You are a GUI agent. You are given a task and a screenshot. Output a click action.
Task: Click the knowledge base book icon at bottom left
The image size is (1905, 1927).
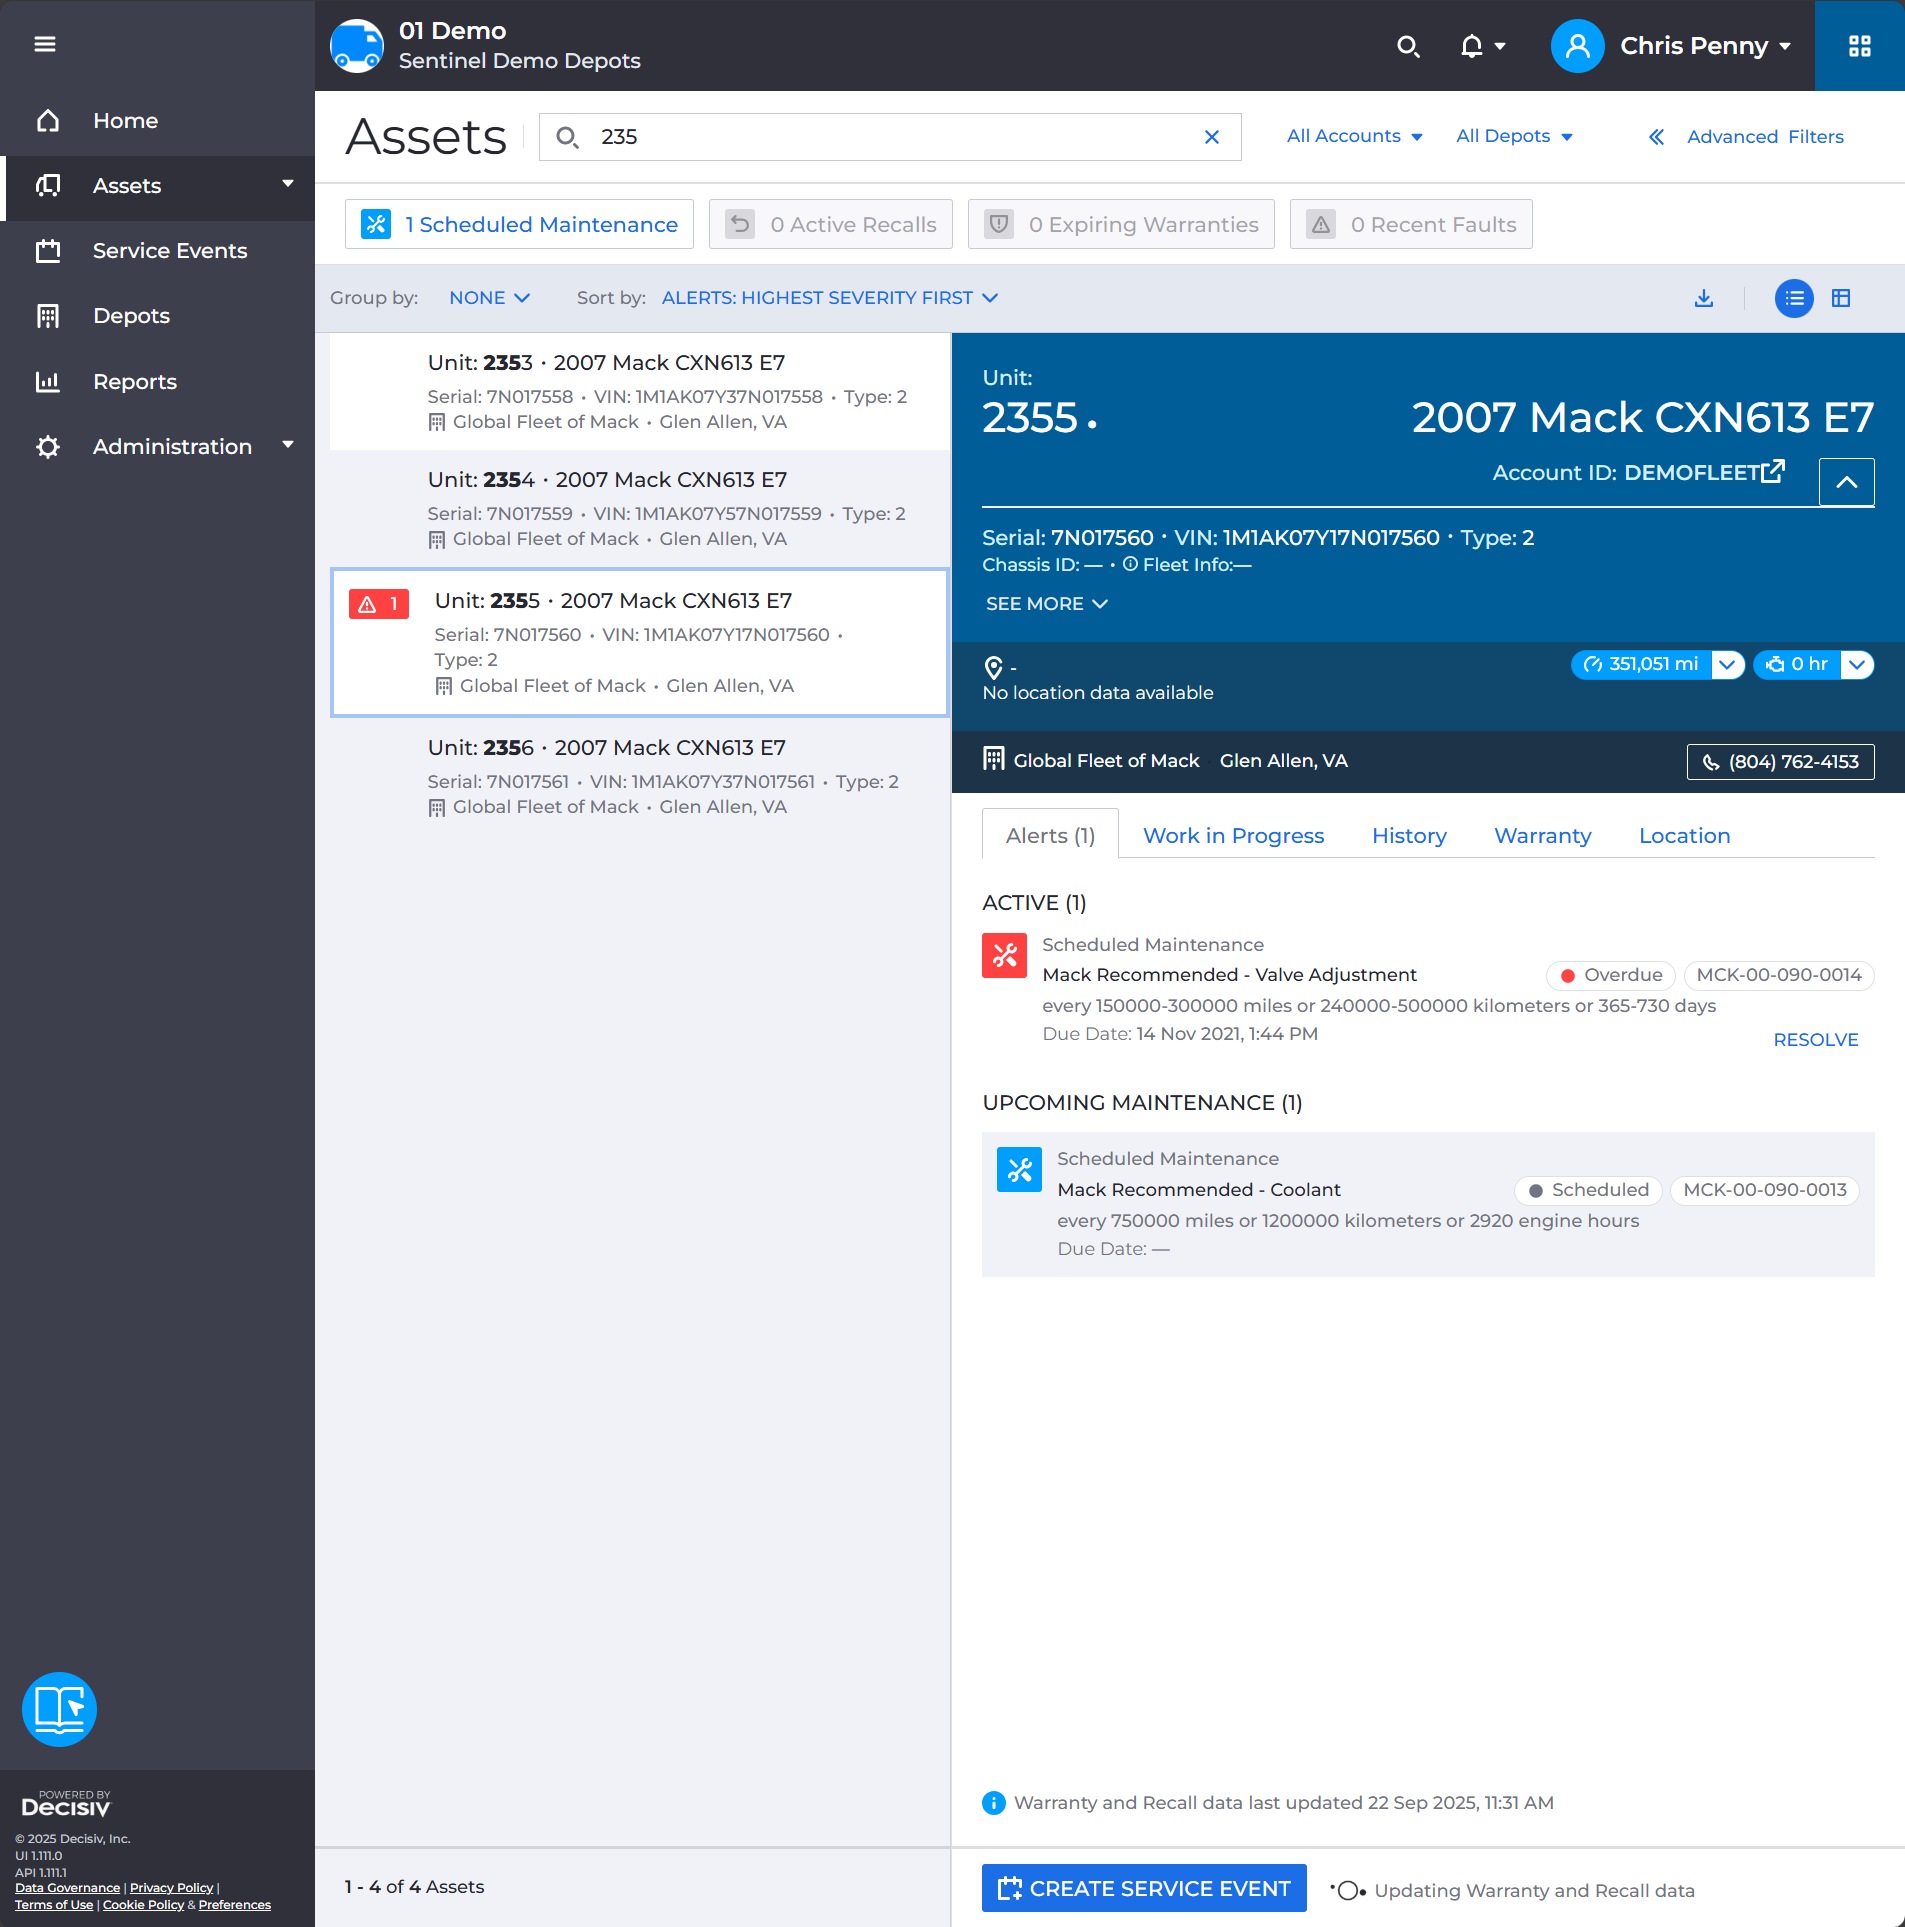point(59,1709)
